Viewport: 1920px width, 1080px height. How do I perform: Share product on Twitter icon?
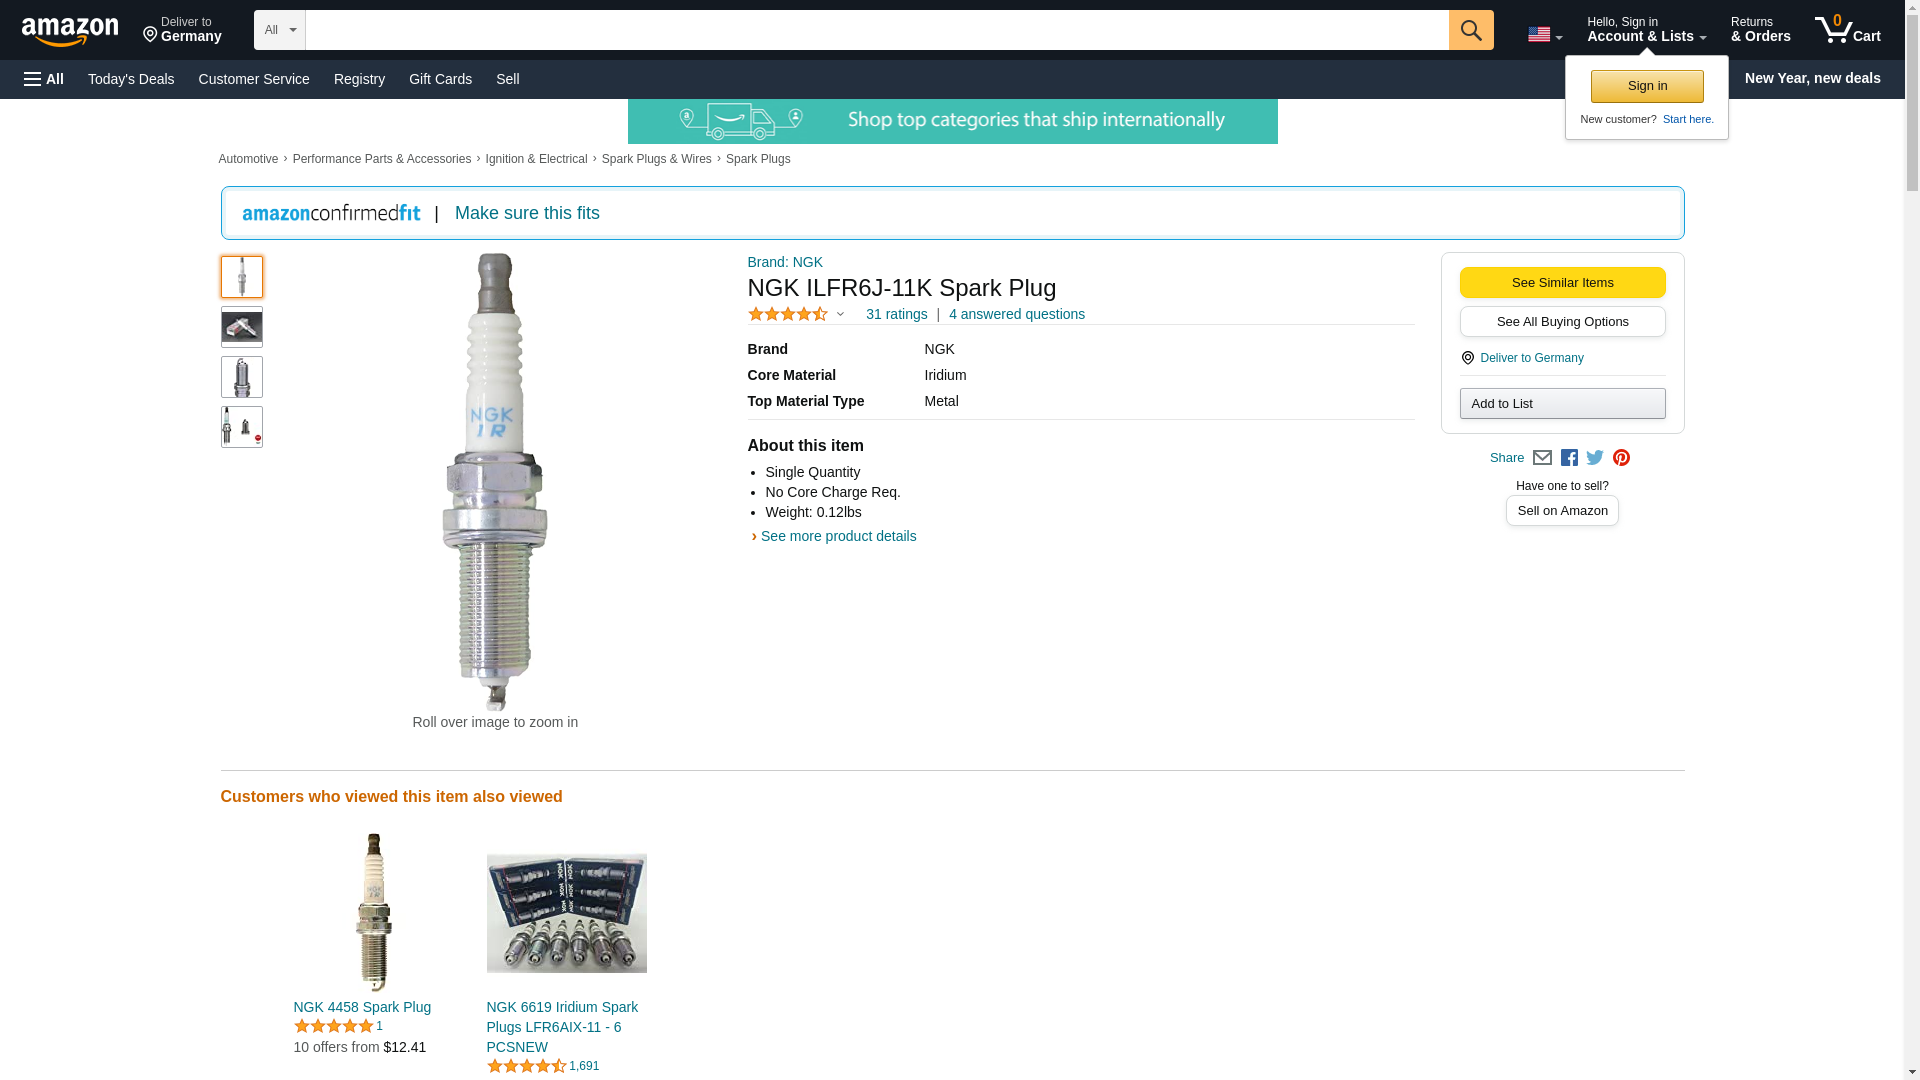1595,458
